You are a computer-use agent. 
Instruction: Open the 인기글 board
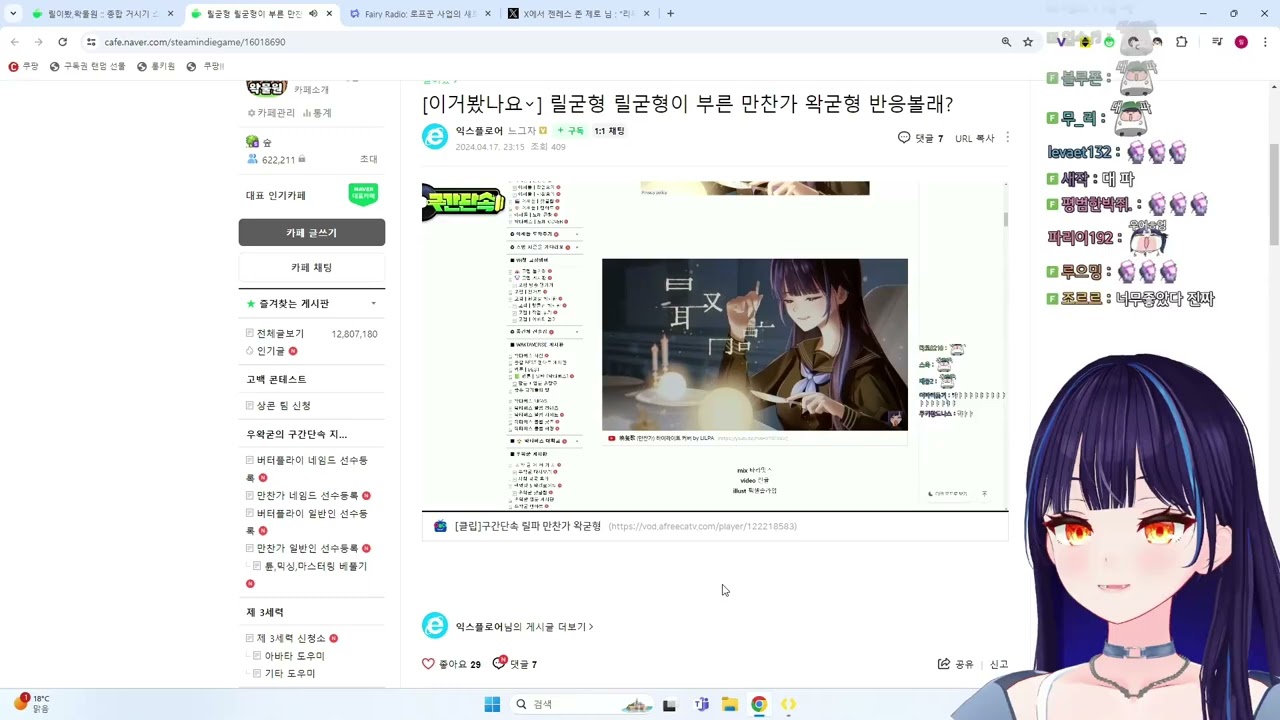point(270,351)
